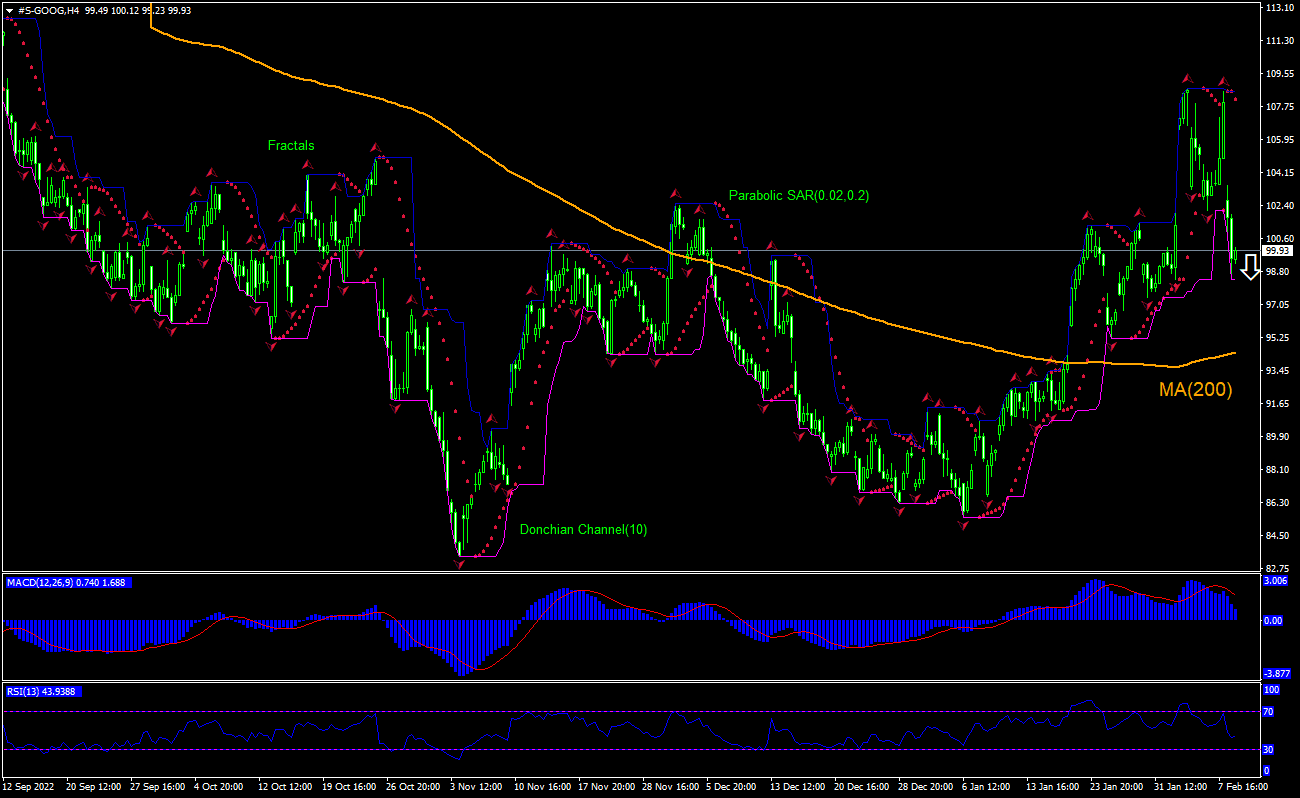
Task: Click the 13 Jan 16:00 time axis label
Action: (x=1053, y=787)
